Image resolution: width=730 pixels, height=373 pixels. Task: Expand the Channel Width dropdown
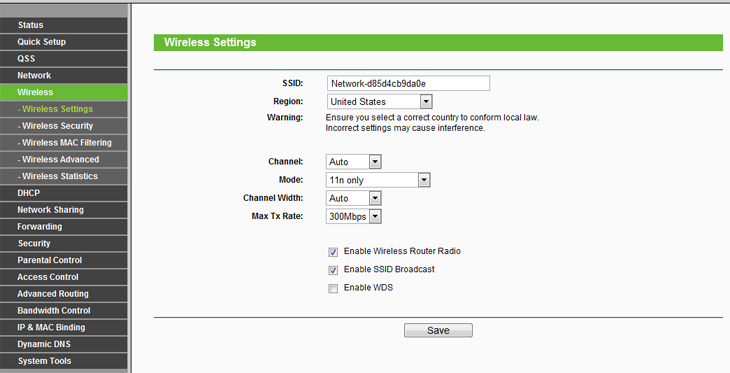coord(353,198)
